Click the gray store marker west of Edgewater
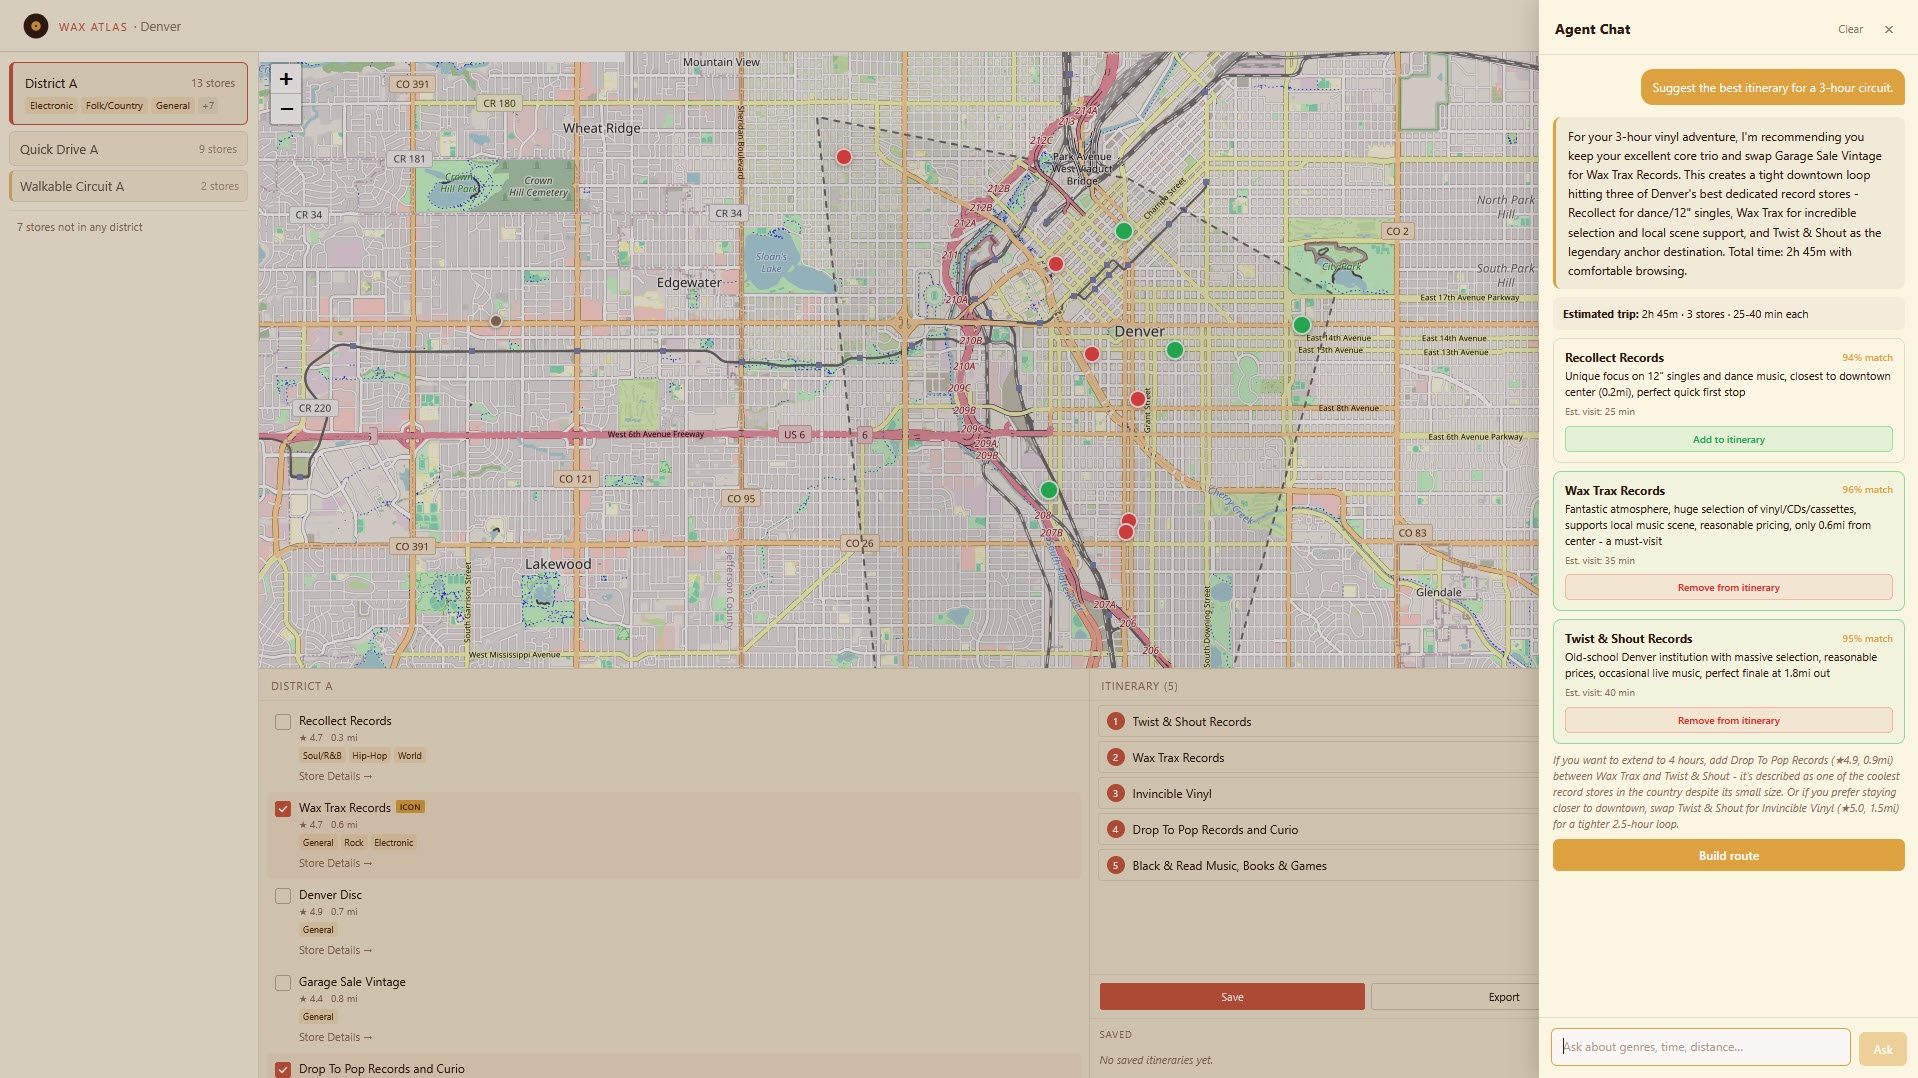 [496, 321]
